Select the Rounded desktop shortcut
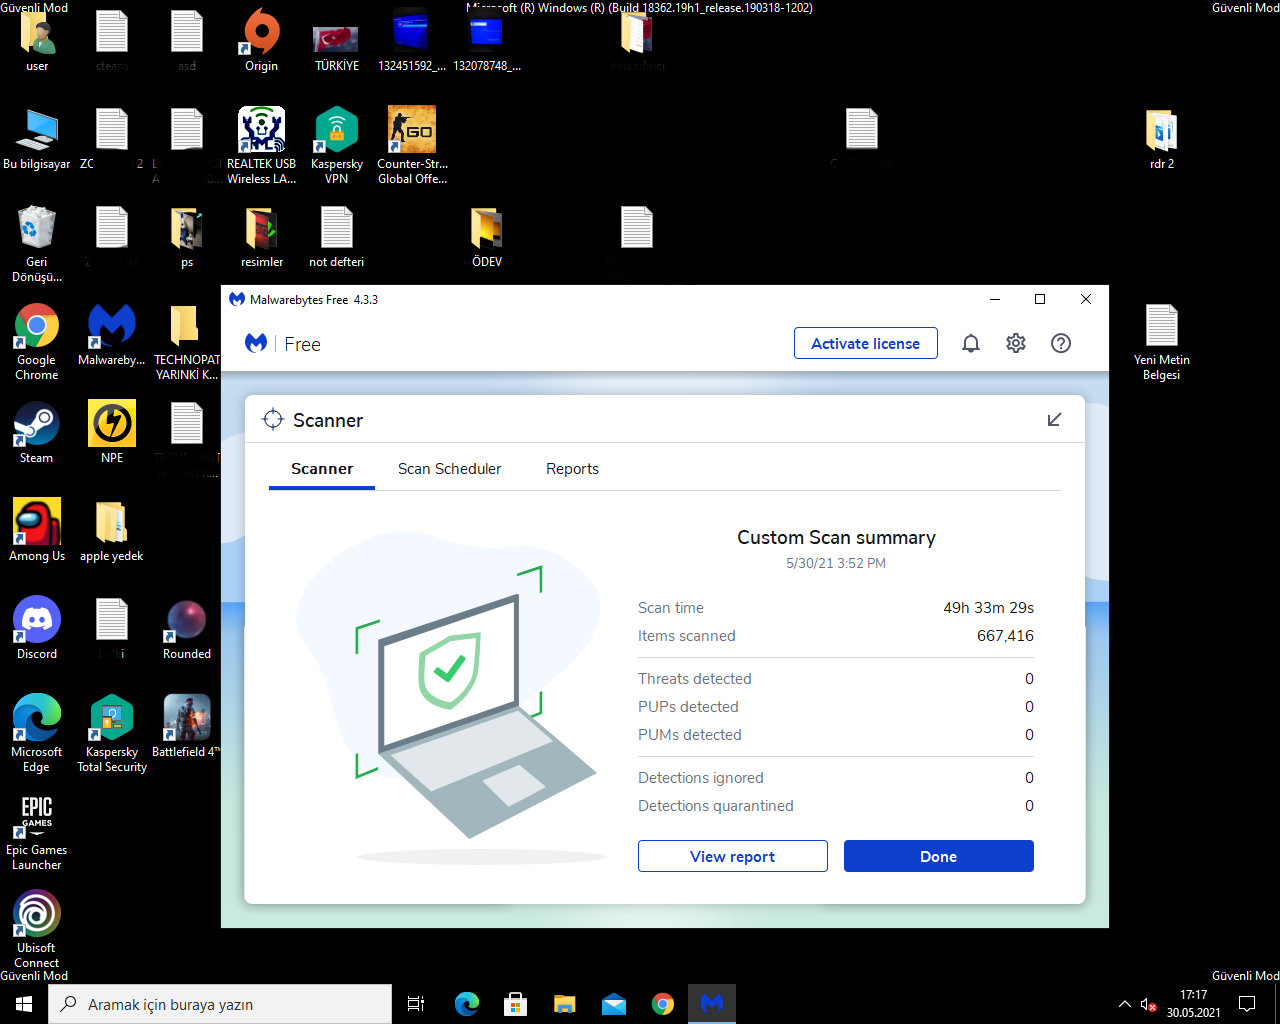 187,628
